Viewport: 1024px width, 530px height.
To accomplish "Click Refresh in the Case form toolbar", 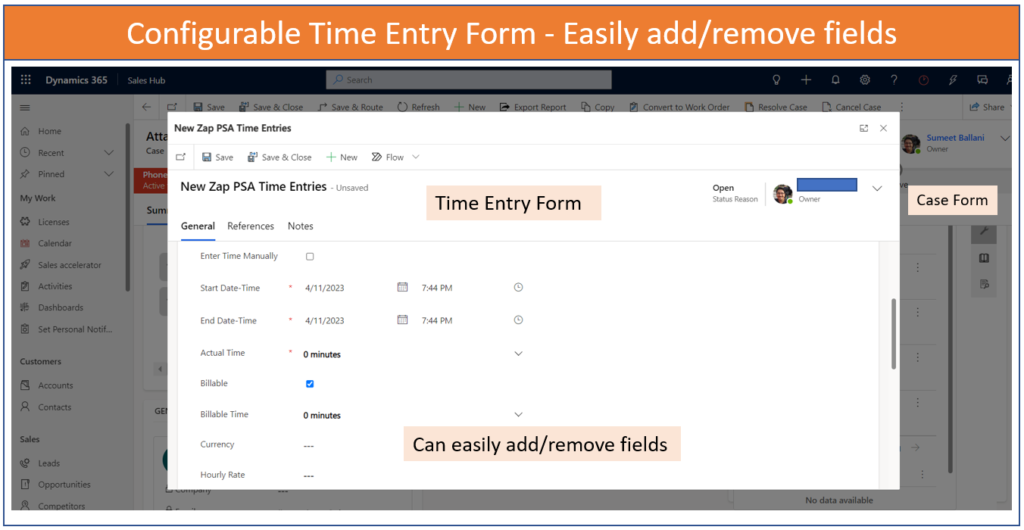I will click(419, 107).
